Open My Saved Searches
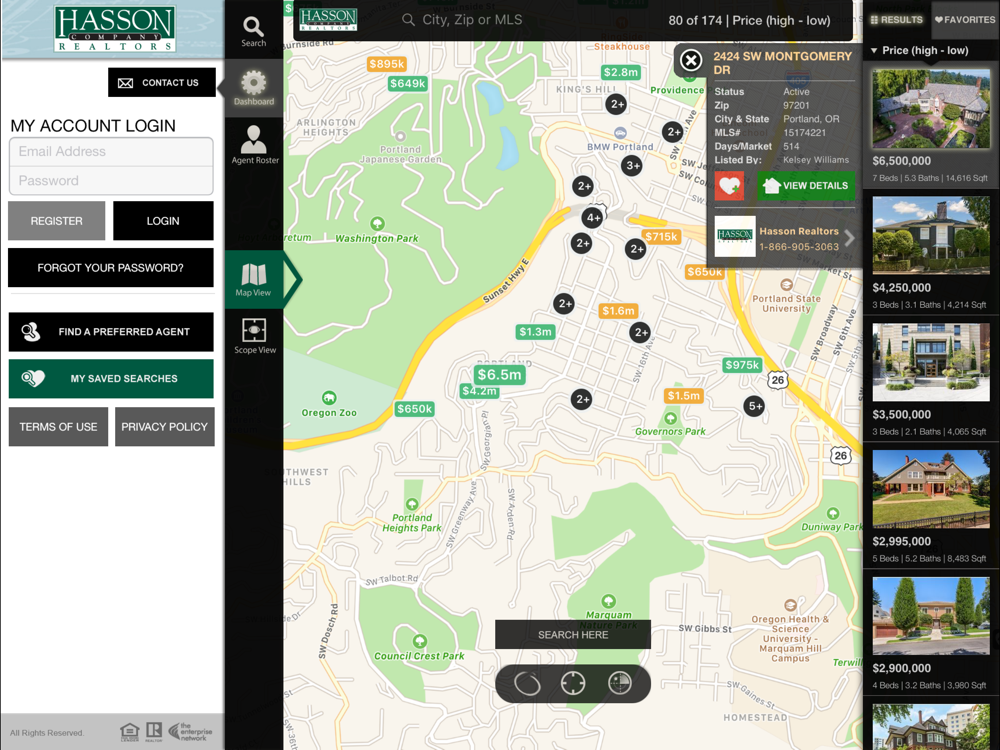 111,379
